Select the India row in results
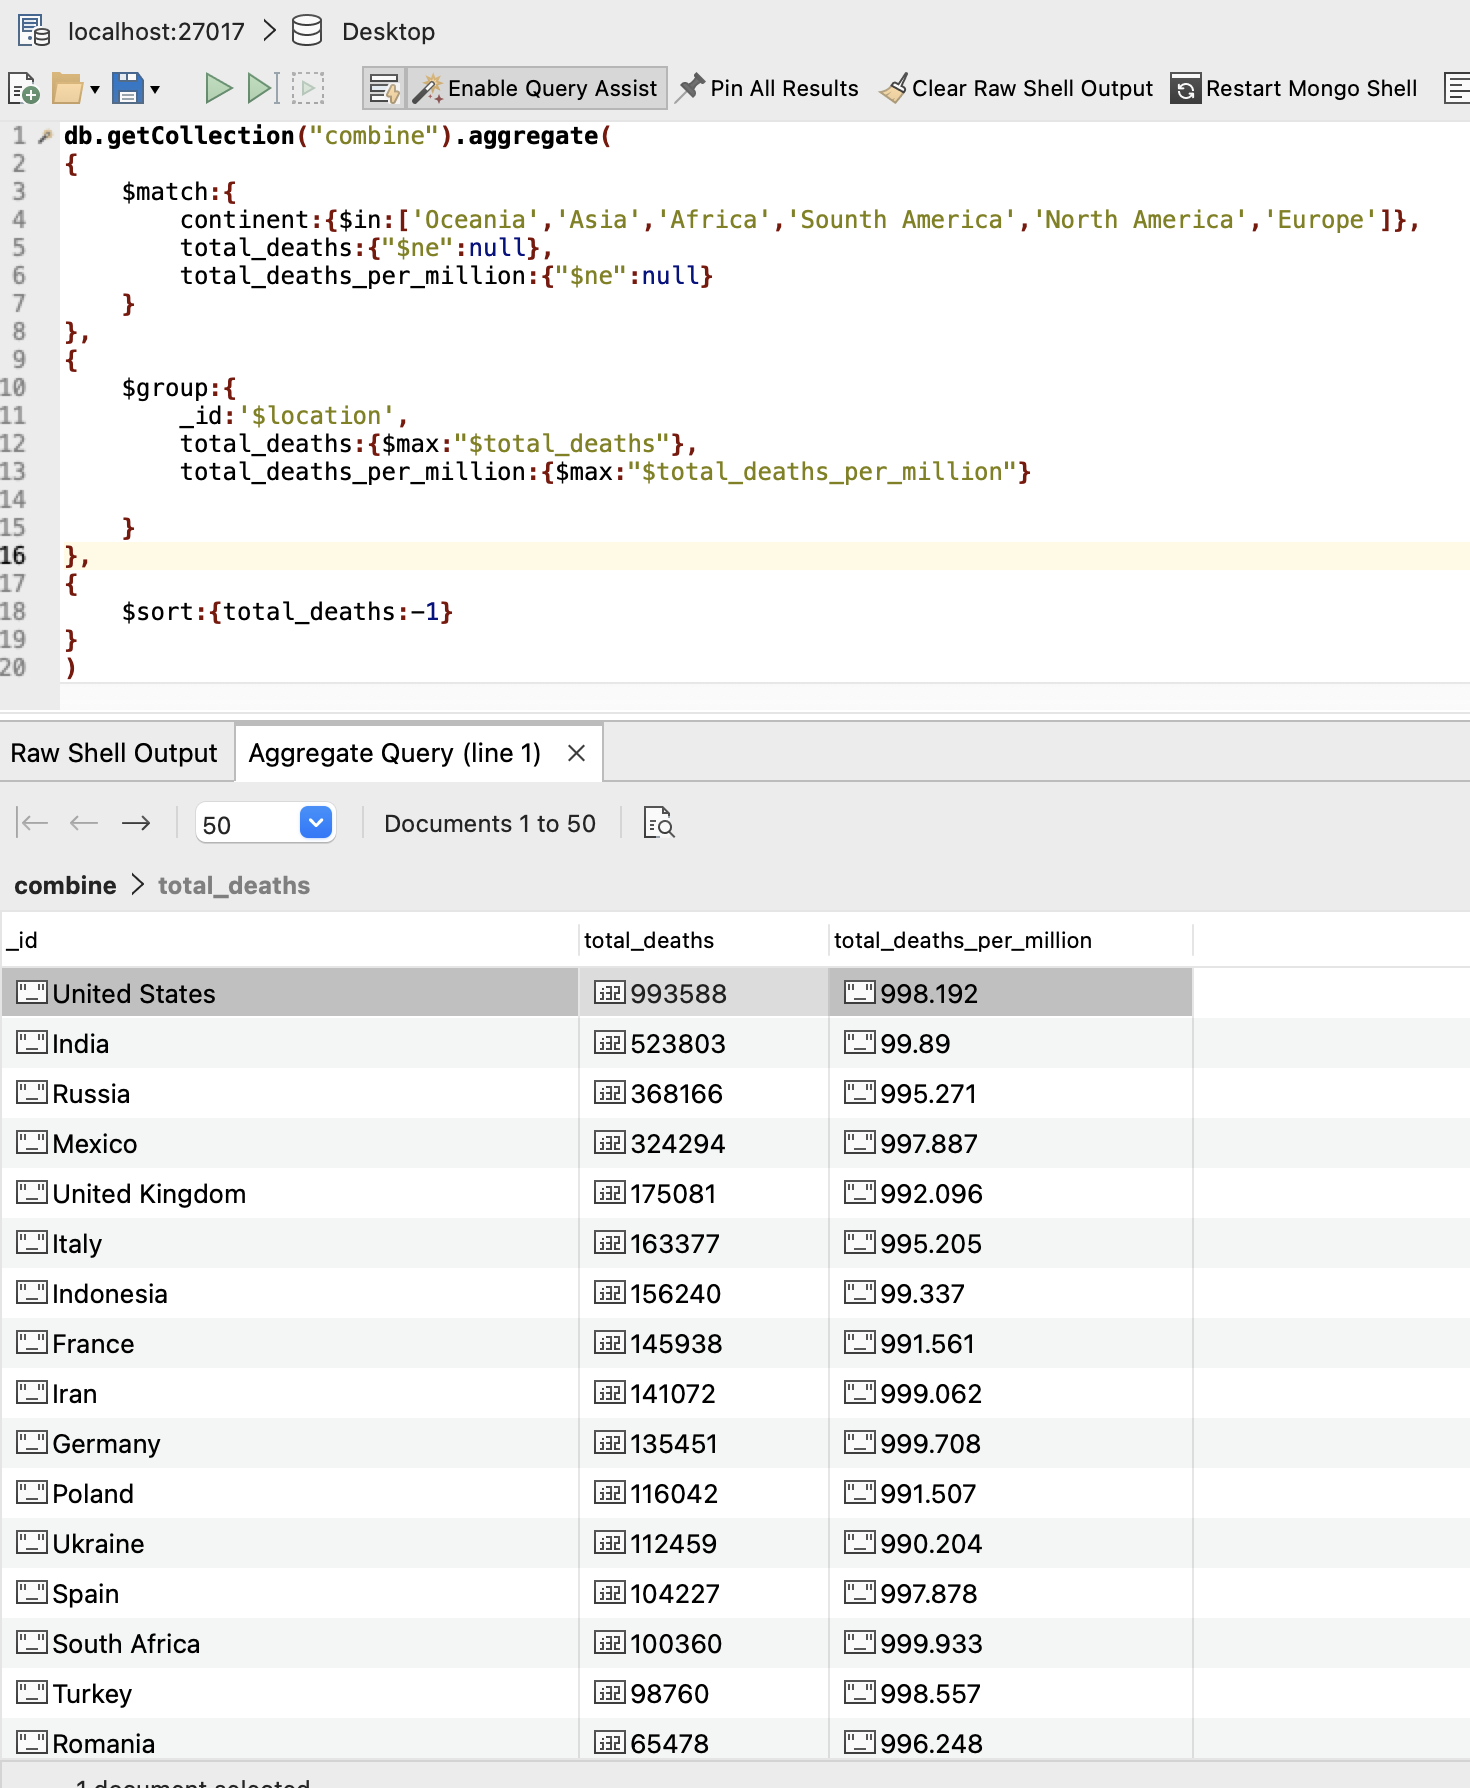This screenshot has height=1788, width=1470. (290, 1043)
